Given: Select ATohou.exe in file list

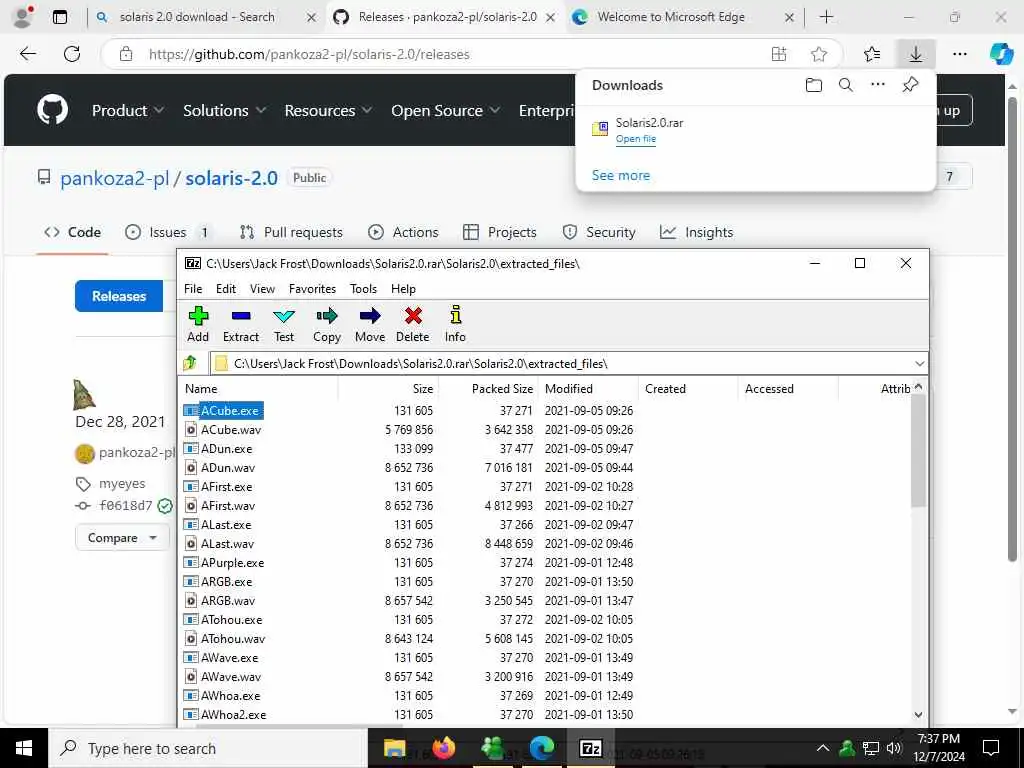Looking at the screenshot, I should coord(231,620).
